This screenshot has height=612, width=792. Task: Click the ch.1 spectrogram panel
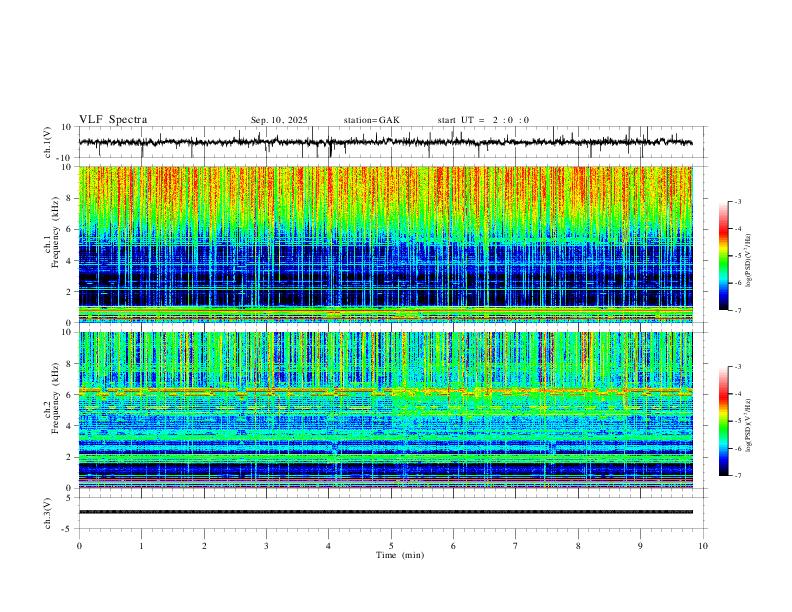pyautogui.click(x=385, y=244)
